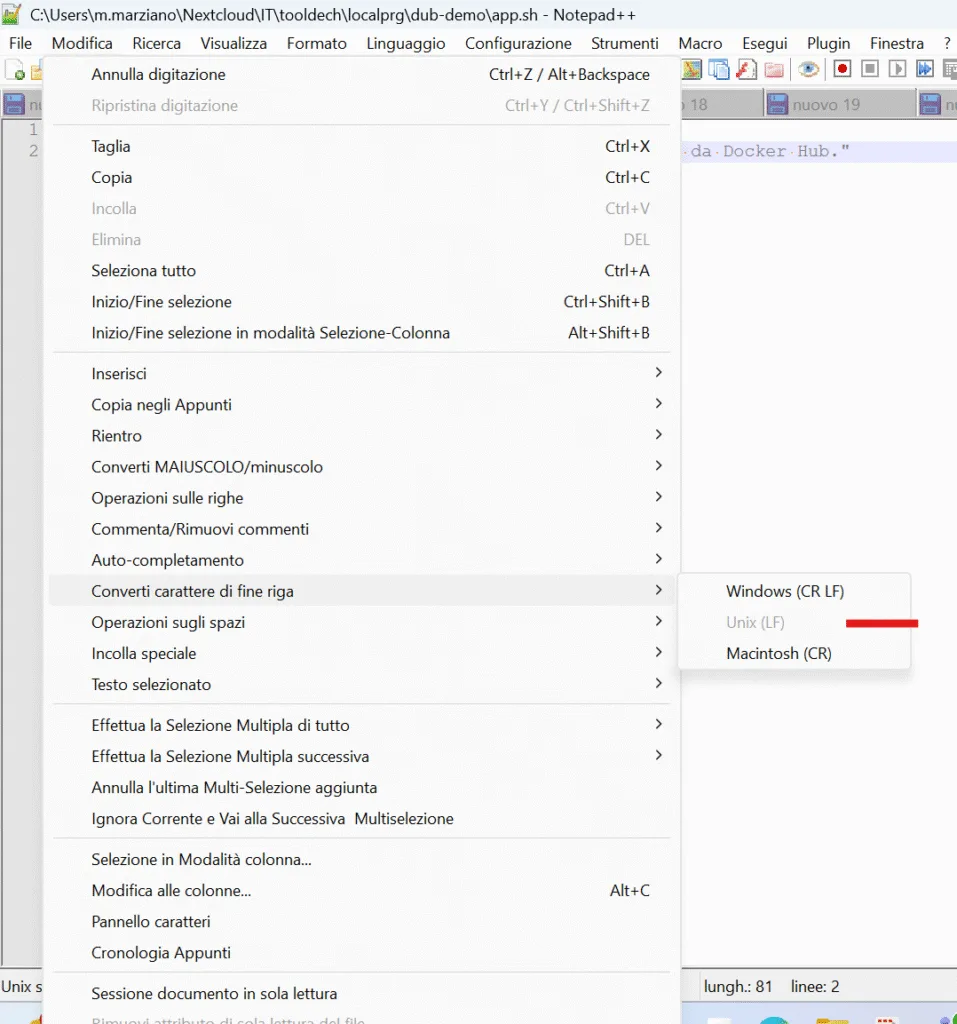Switch to the nuovo 19 tab

(x=825, y=105)
